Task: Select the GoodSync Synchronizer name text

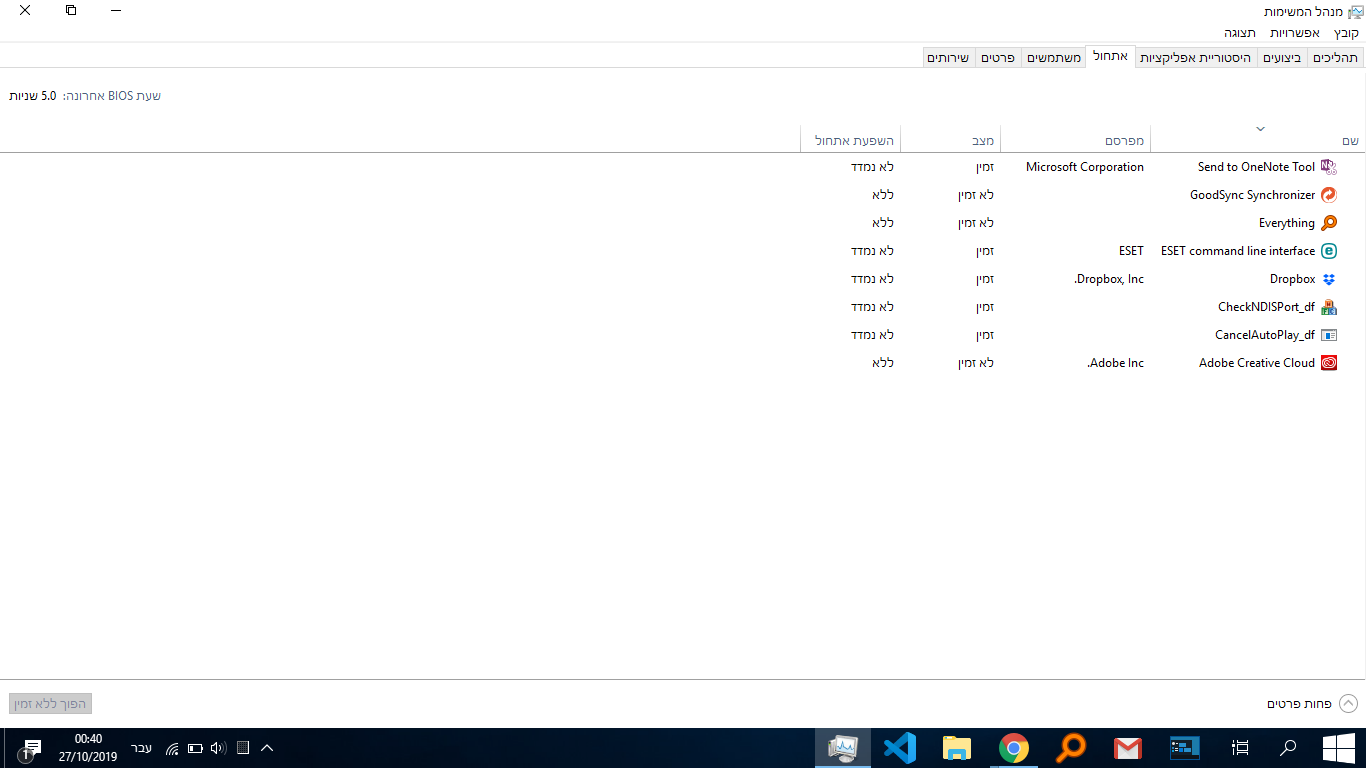Action: point(1252,195)
